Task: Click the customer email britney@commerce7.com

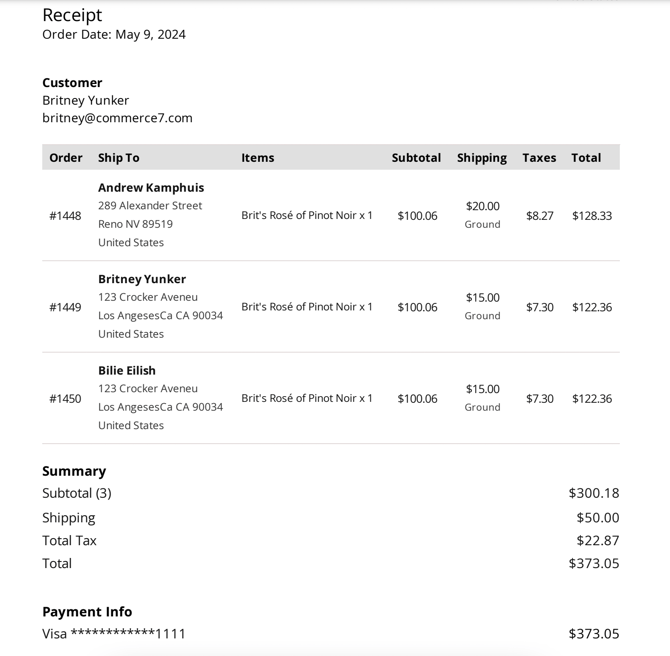Action: [x=117, y=118]
